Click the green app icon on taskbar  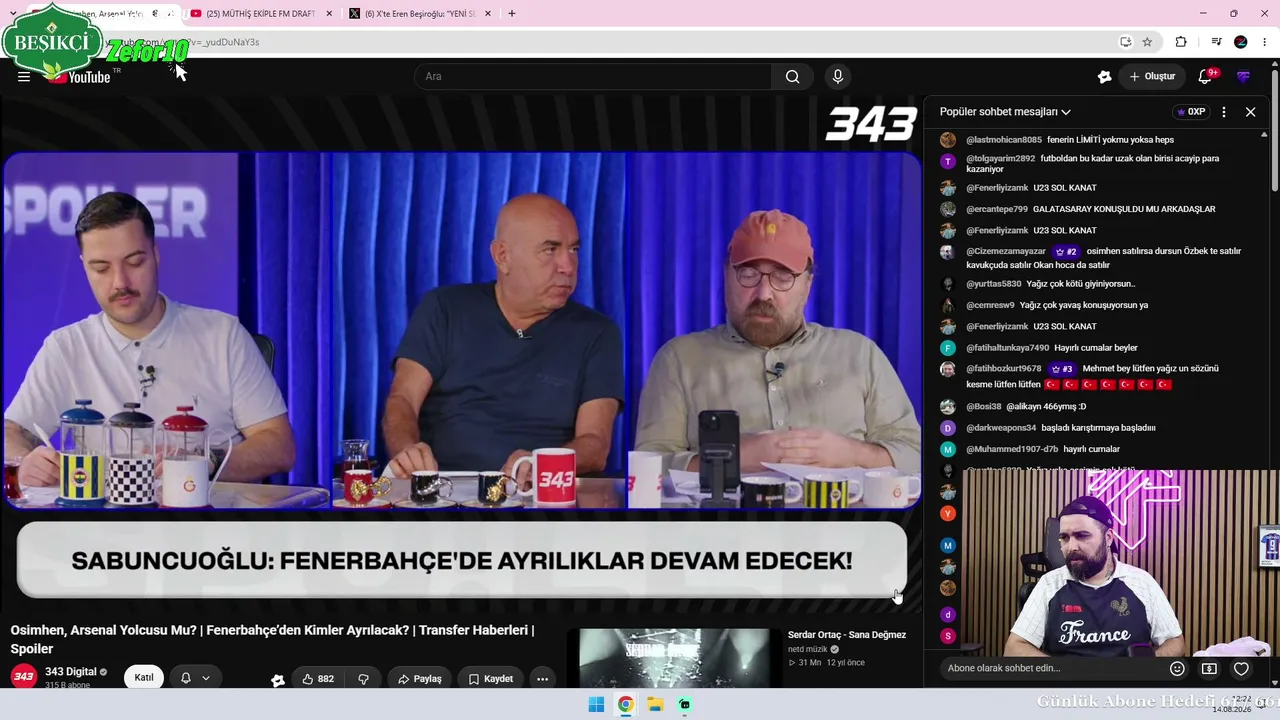tap(685, 705)
